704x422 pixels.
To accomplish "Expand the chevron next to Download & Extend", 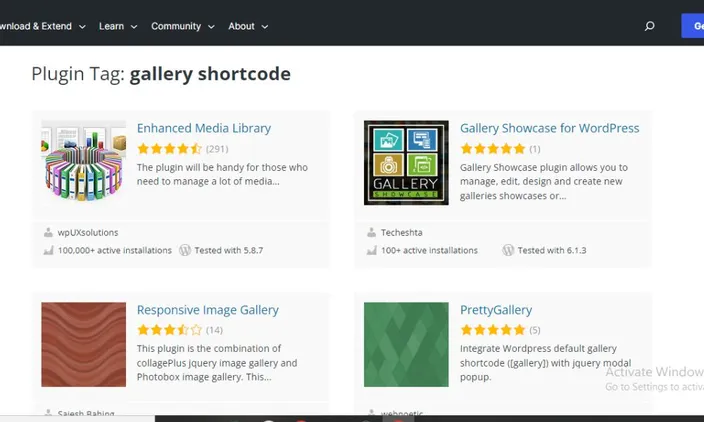I will point(82,27).
